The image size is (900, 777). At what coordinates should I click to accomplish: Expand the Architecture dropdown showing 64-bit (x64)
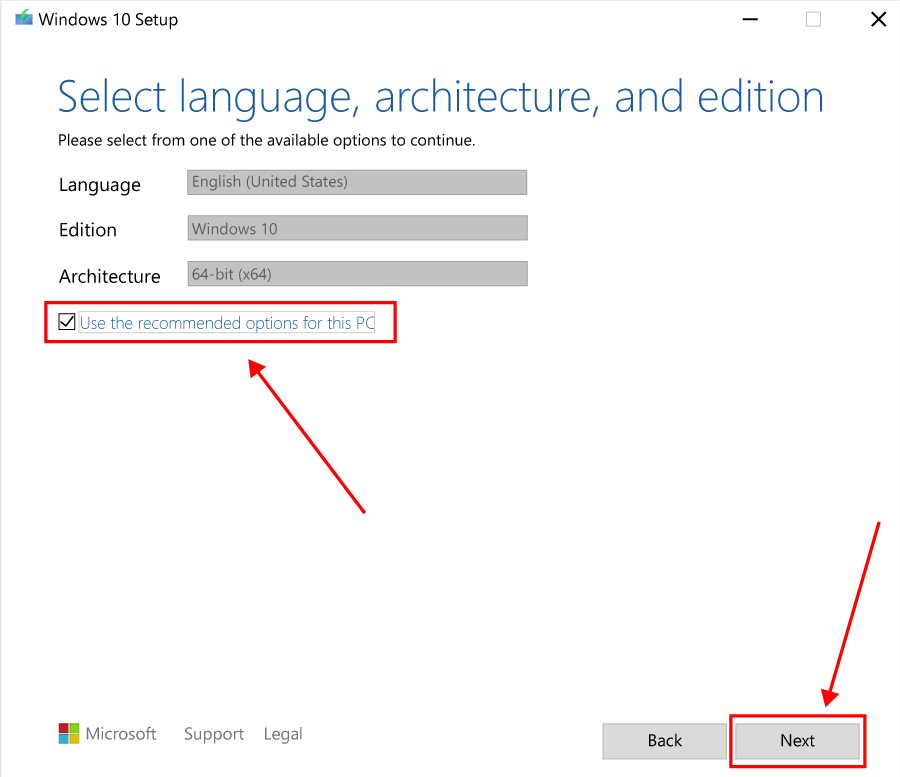(x=357, y=274)
